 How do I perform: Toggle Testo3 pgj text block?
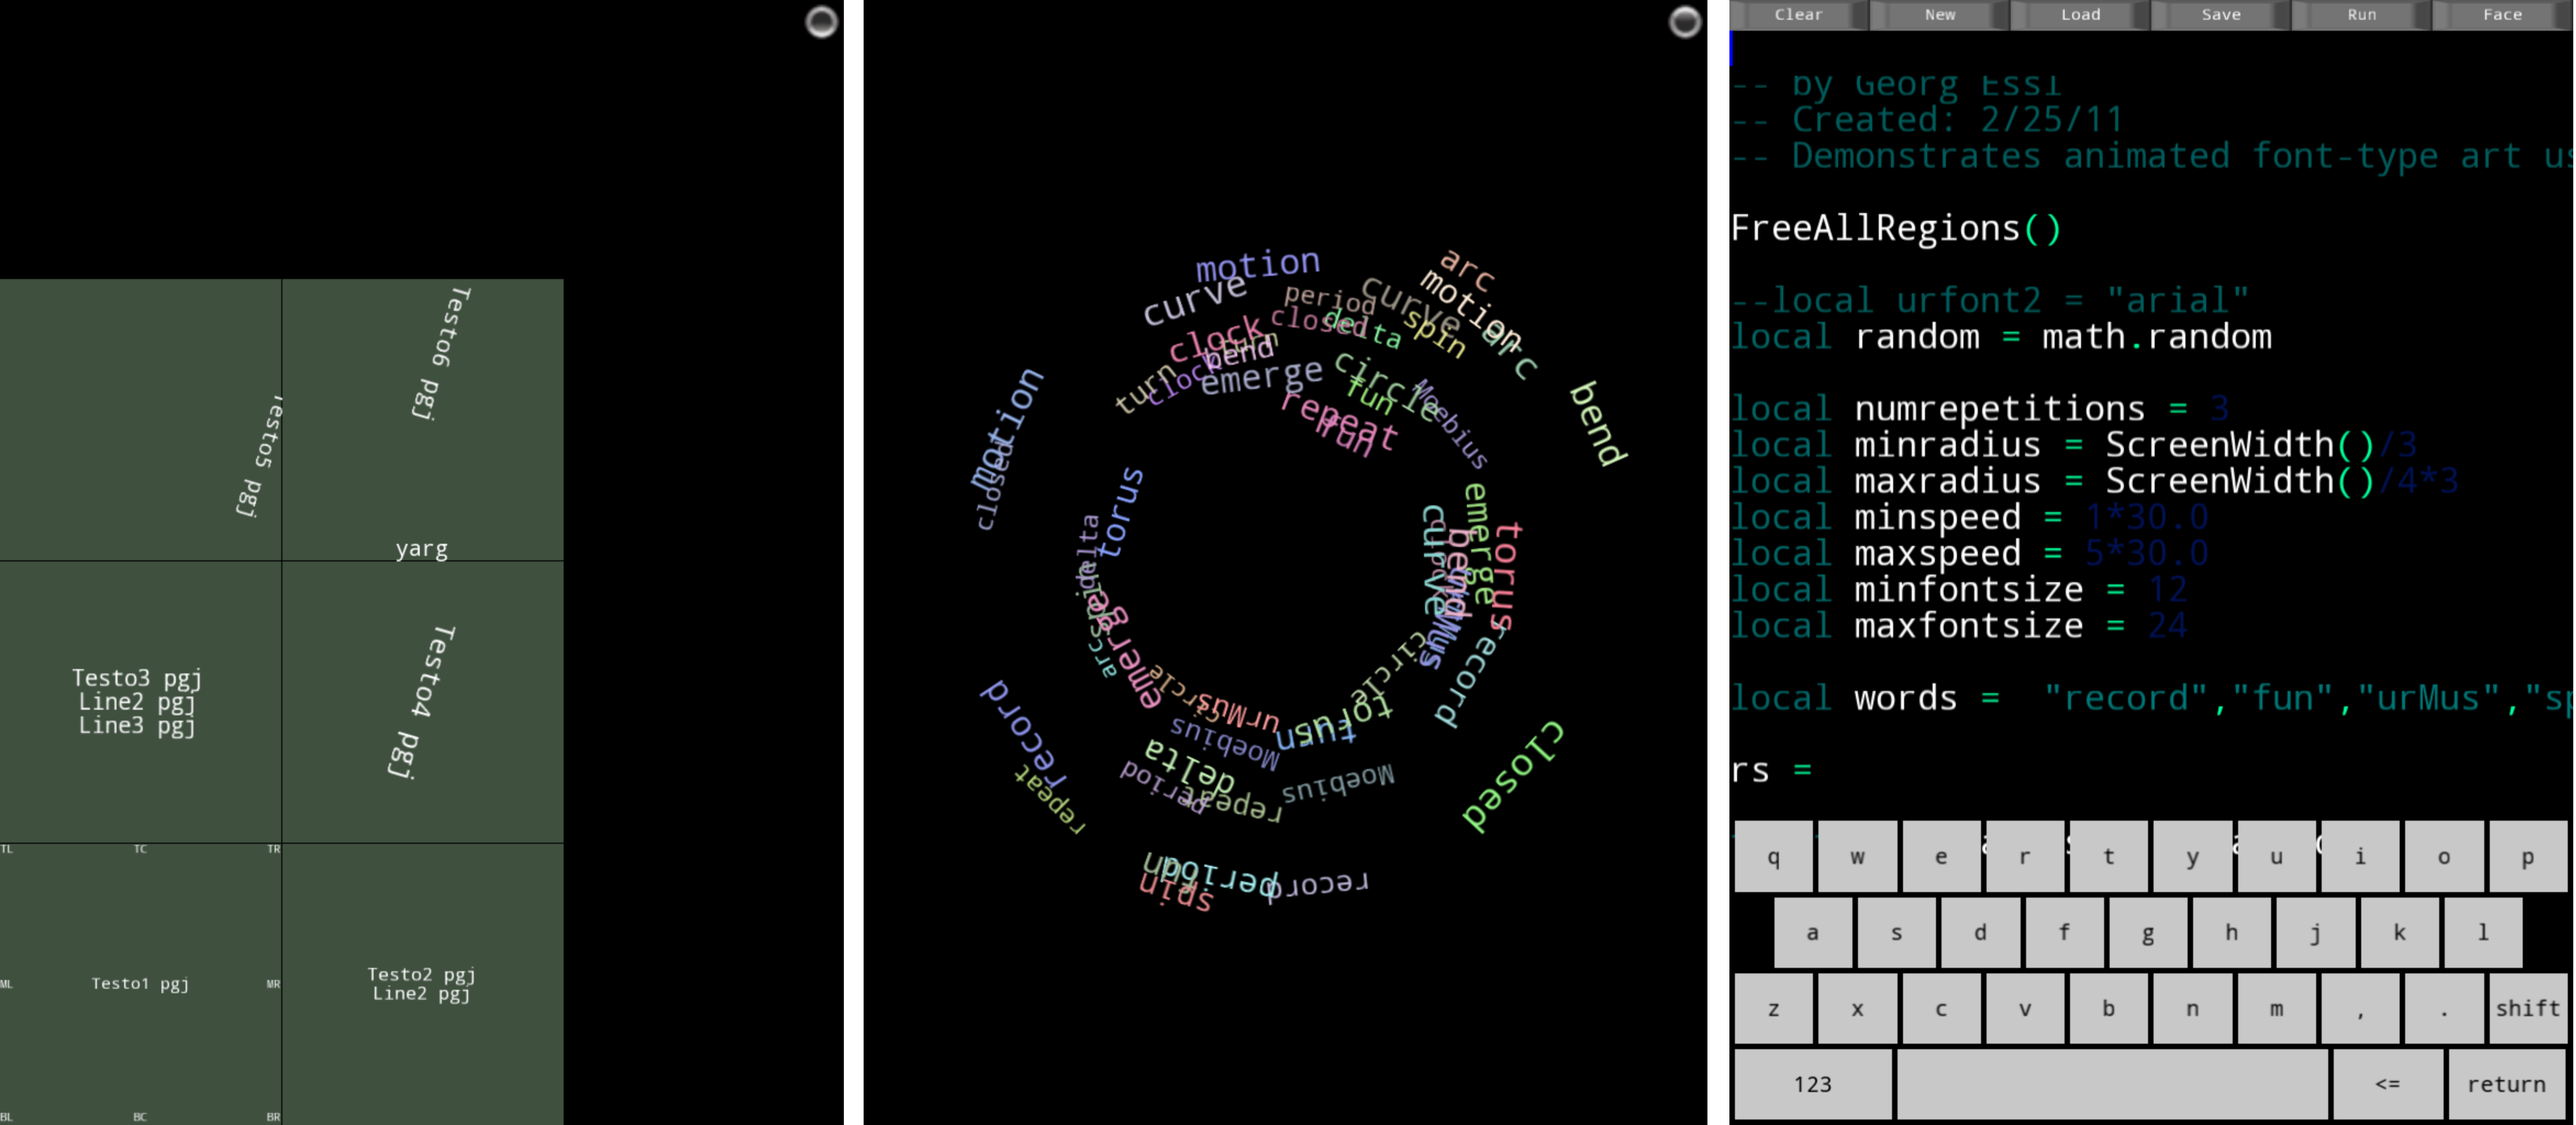[140, 678]
